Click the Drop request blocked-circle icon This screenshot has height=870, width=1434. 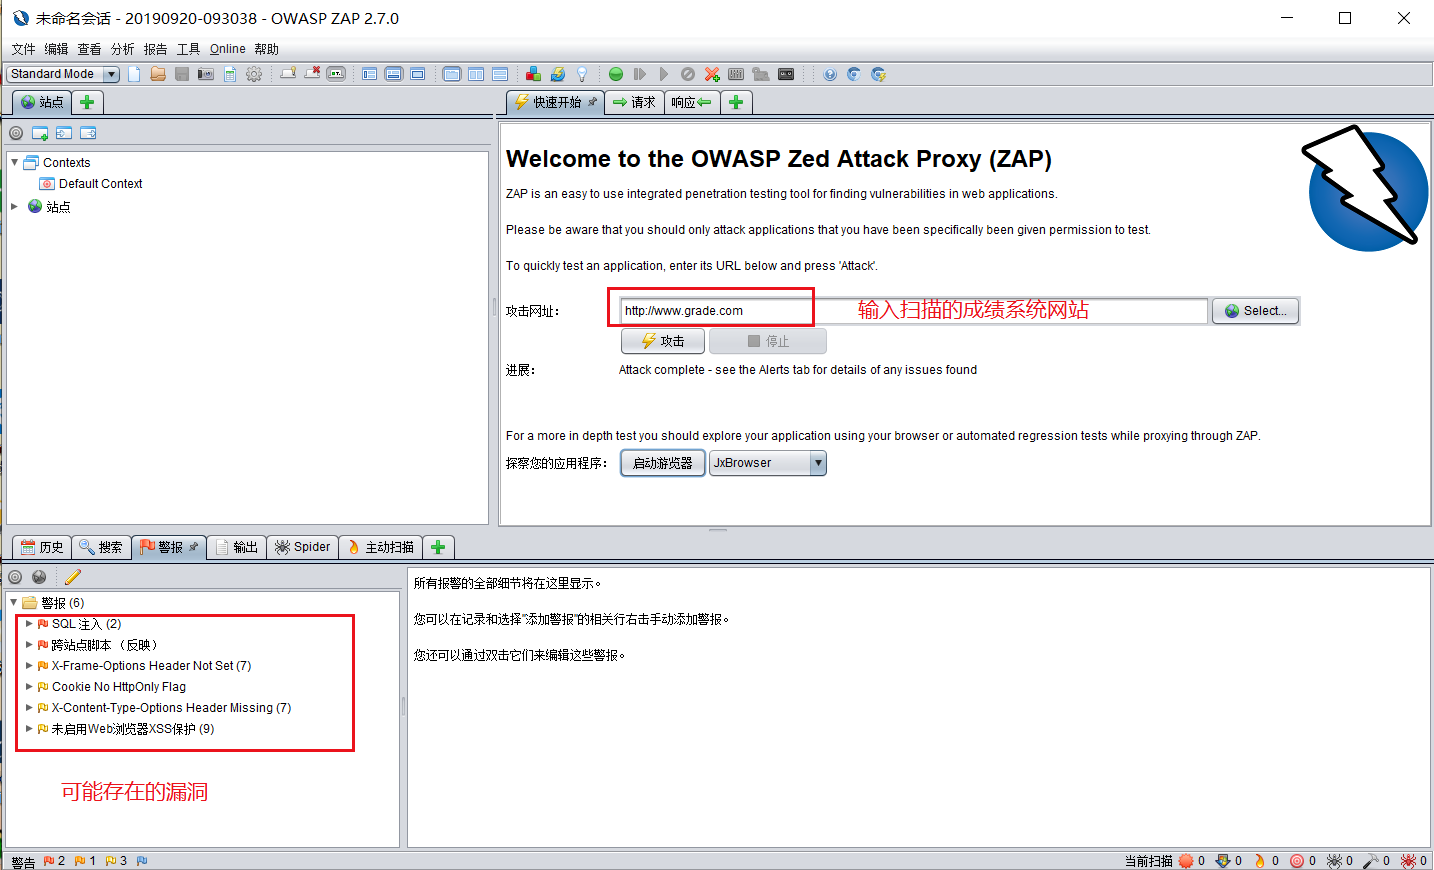coord(688,74)
